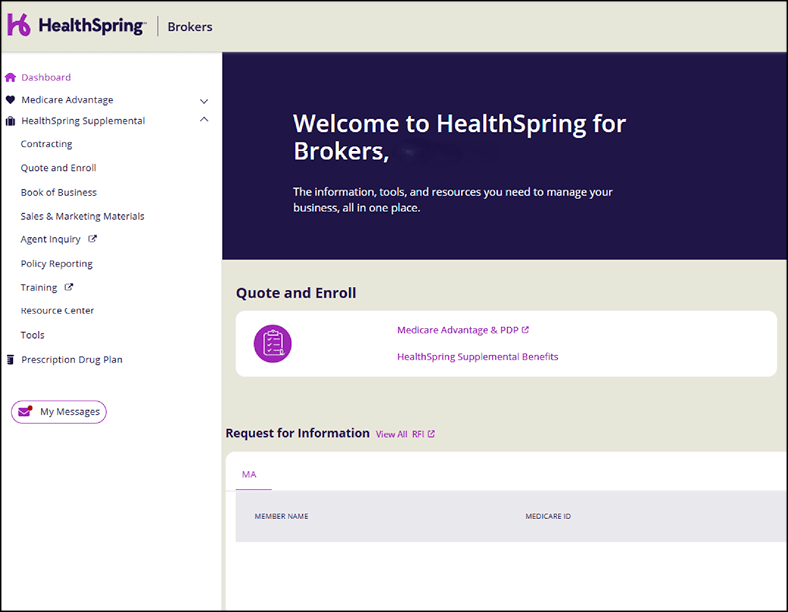The image size is (788, 612).
Task: Open the Agent Inquiry link
Action: [x=50, y=240]
